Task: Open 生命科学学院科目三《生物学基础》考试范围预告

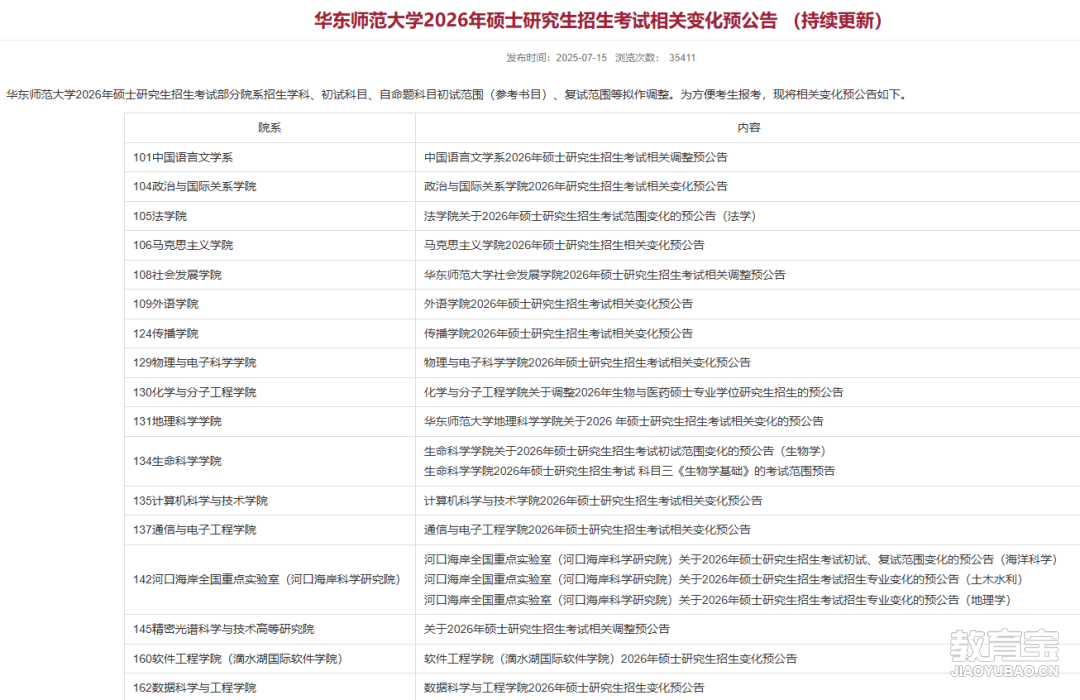Action: [x=629, y=471]
